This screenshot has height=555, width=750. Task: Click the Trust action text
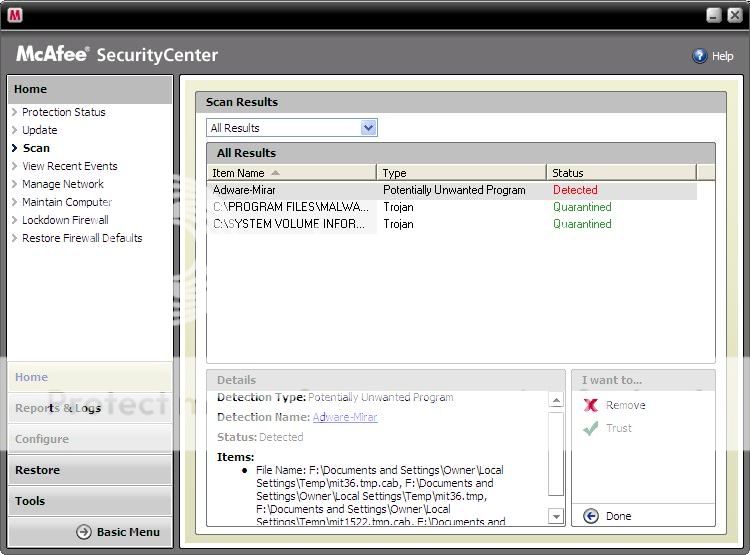(x=619, y=428)
